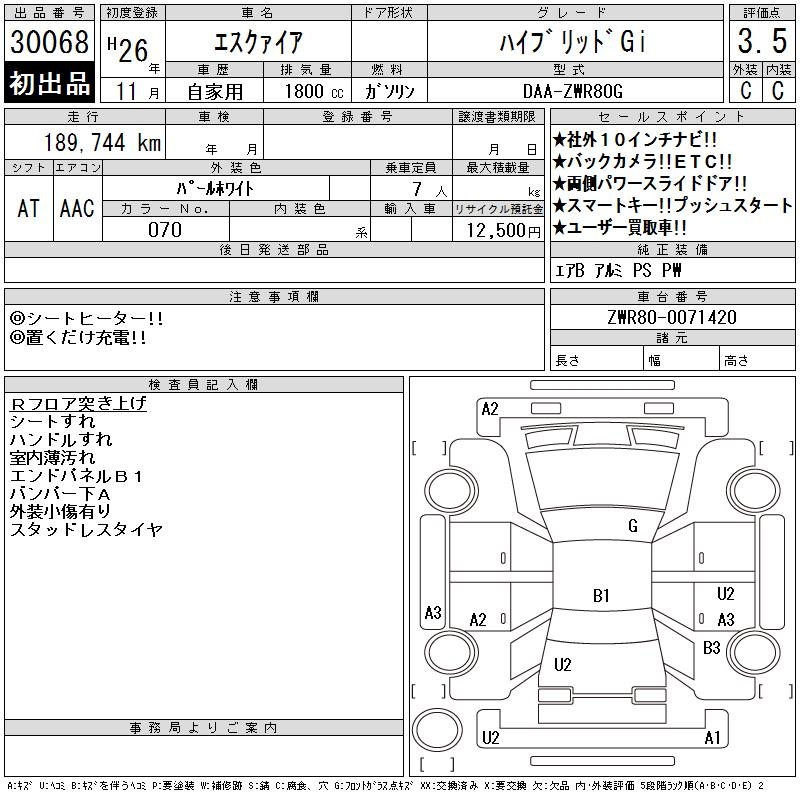Click the AT shift value
800x800 pixels.
pyautogui.click(x=29, y=208)
